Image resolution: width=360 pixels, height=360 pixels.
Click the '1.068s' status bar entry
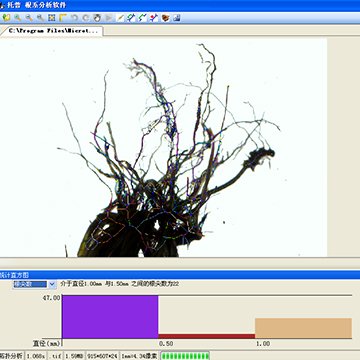(x=36, y=356)
